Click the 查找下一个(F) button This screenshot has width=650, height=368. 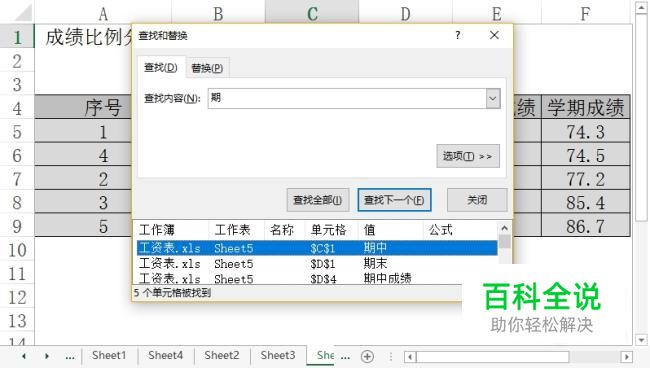tap(394, 200)
